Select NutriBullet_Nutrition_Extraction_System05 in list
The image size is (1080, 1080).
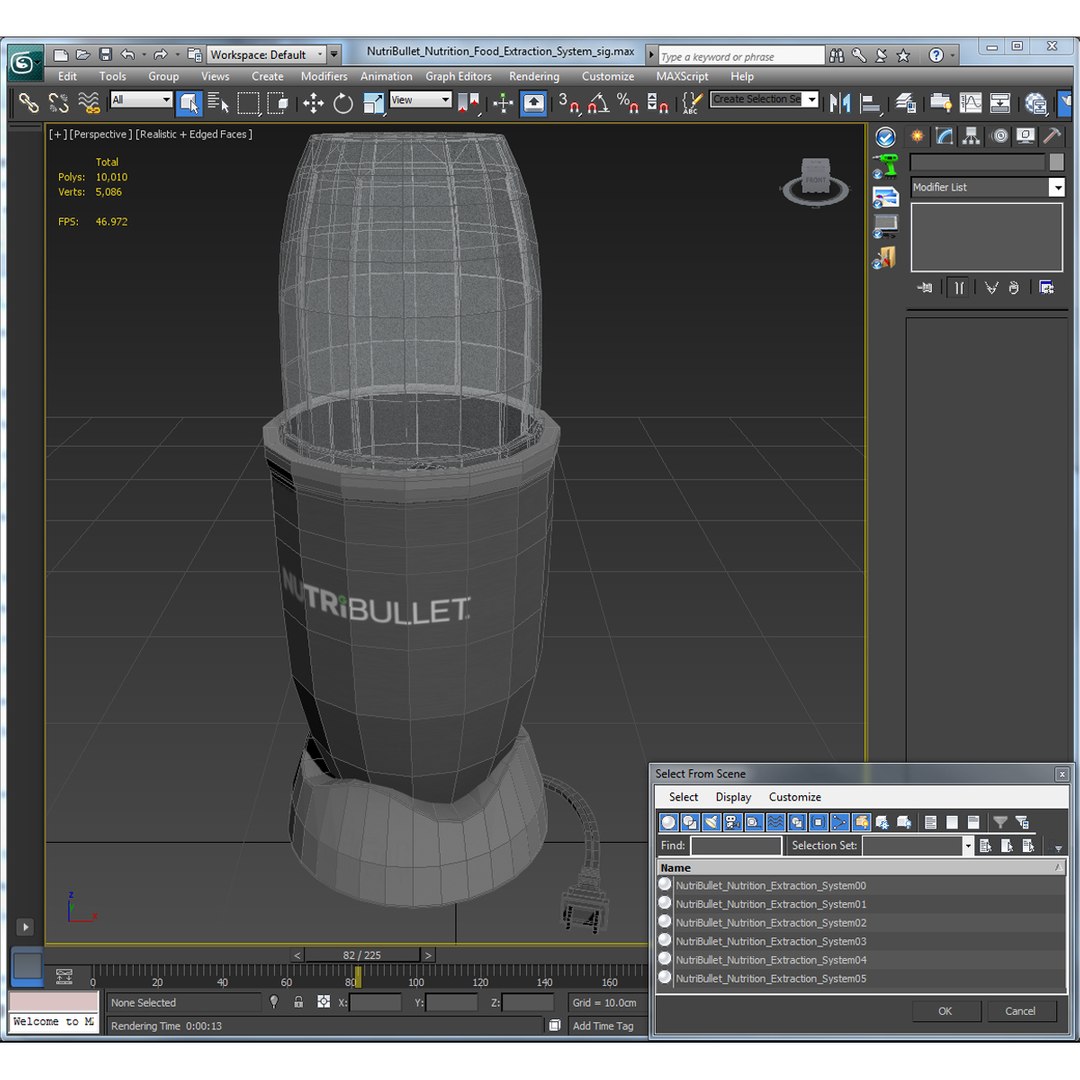[860, 978]
